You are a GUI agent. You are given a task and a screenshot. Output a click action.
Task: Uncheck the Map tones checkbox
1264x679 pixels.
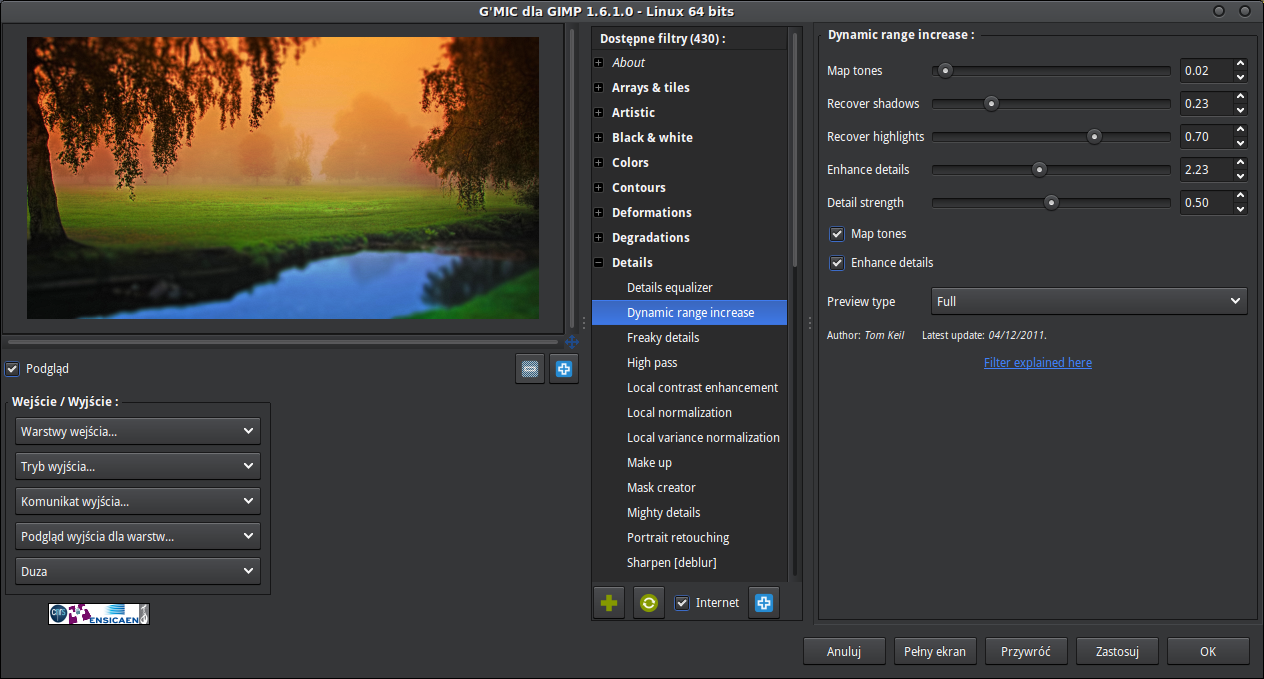(x=837, y=234)
